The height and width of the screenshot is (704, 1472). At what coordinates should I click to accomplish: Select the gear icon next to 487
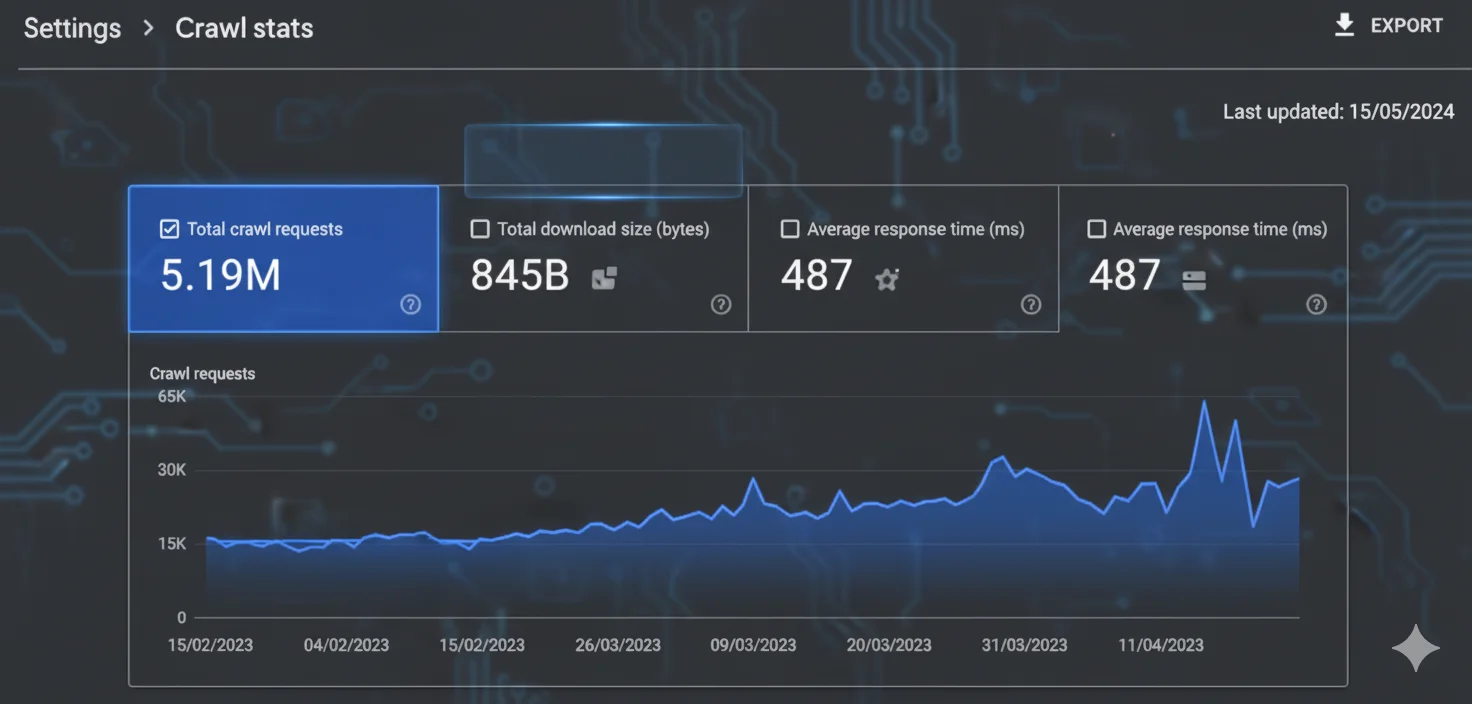coord(886,279)
